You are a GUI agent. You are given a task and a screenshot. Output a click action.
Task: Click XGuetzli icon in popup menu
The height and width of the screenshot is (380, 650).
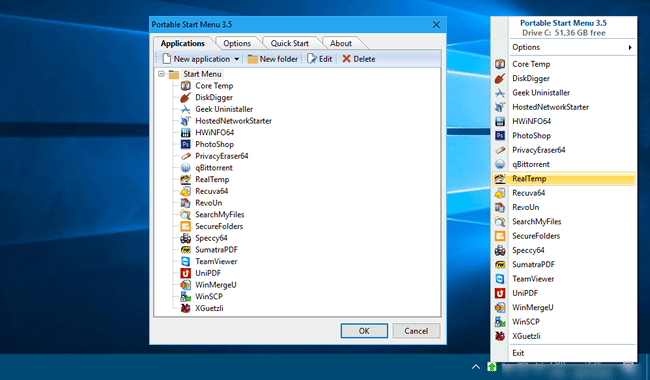(500, 336)
